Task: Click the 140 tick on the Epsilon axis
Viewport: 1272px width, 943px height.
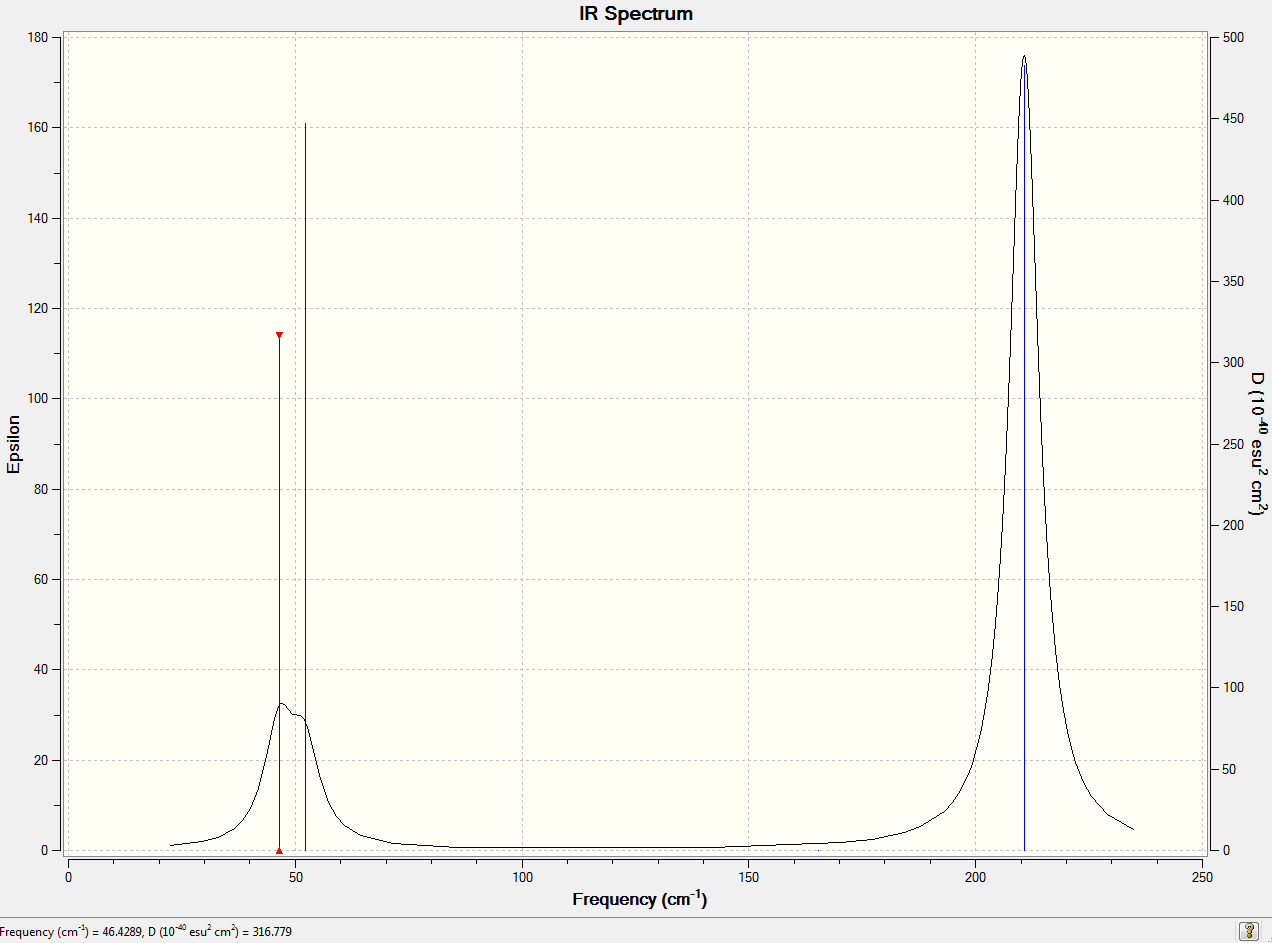Action: pos(39,218)
